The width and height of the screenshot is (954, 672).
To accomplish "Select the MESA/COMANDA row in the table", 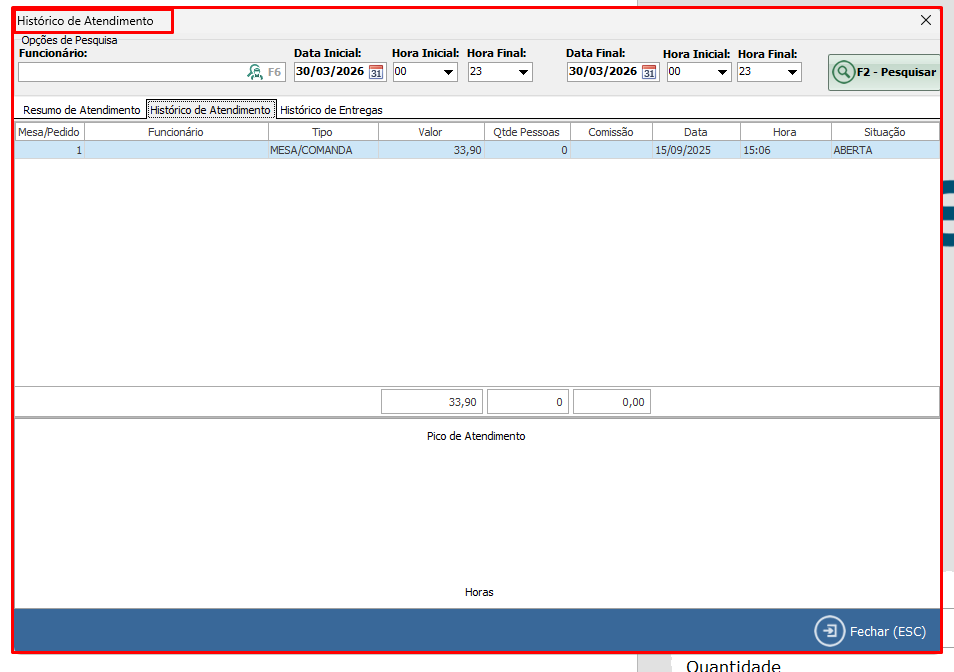I will 310,150.
